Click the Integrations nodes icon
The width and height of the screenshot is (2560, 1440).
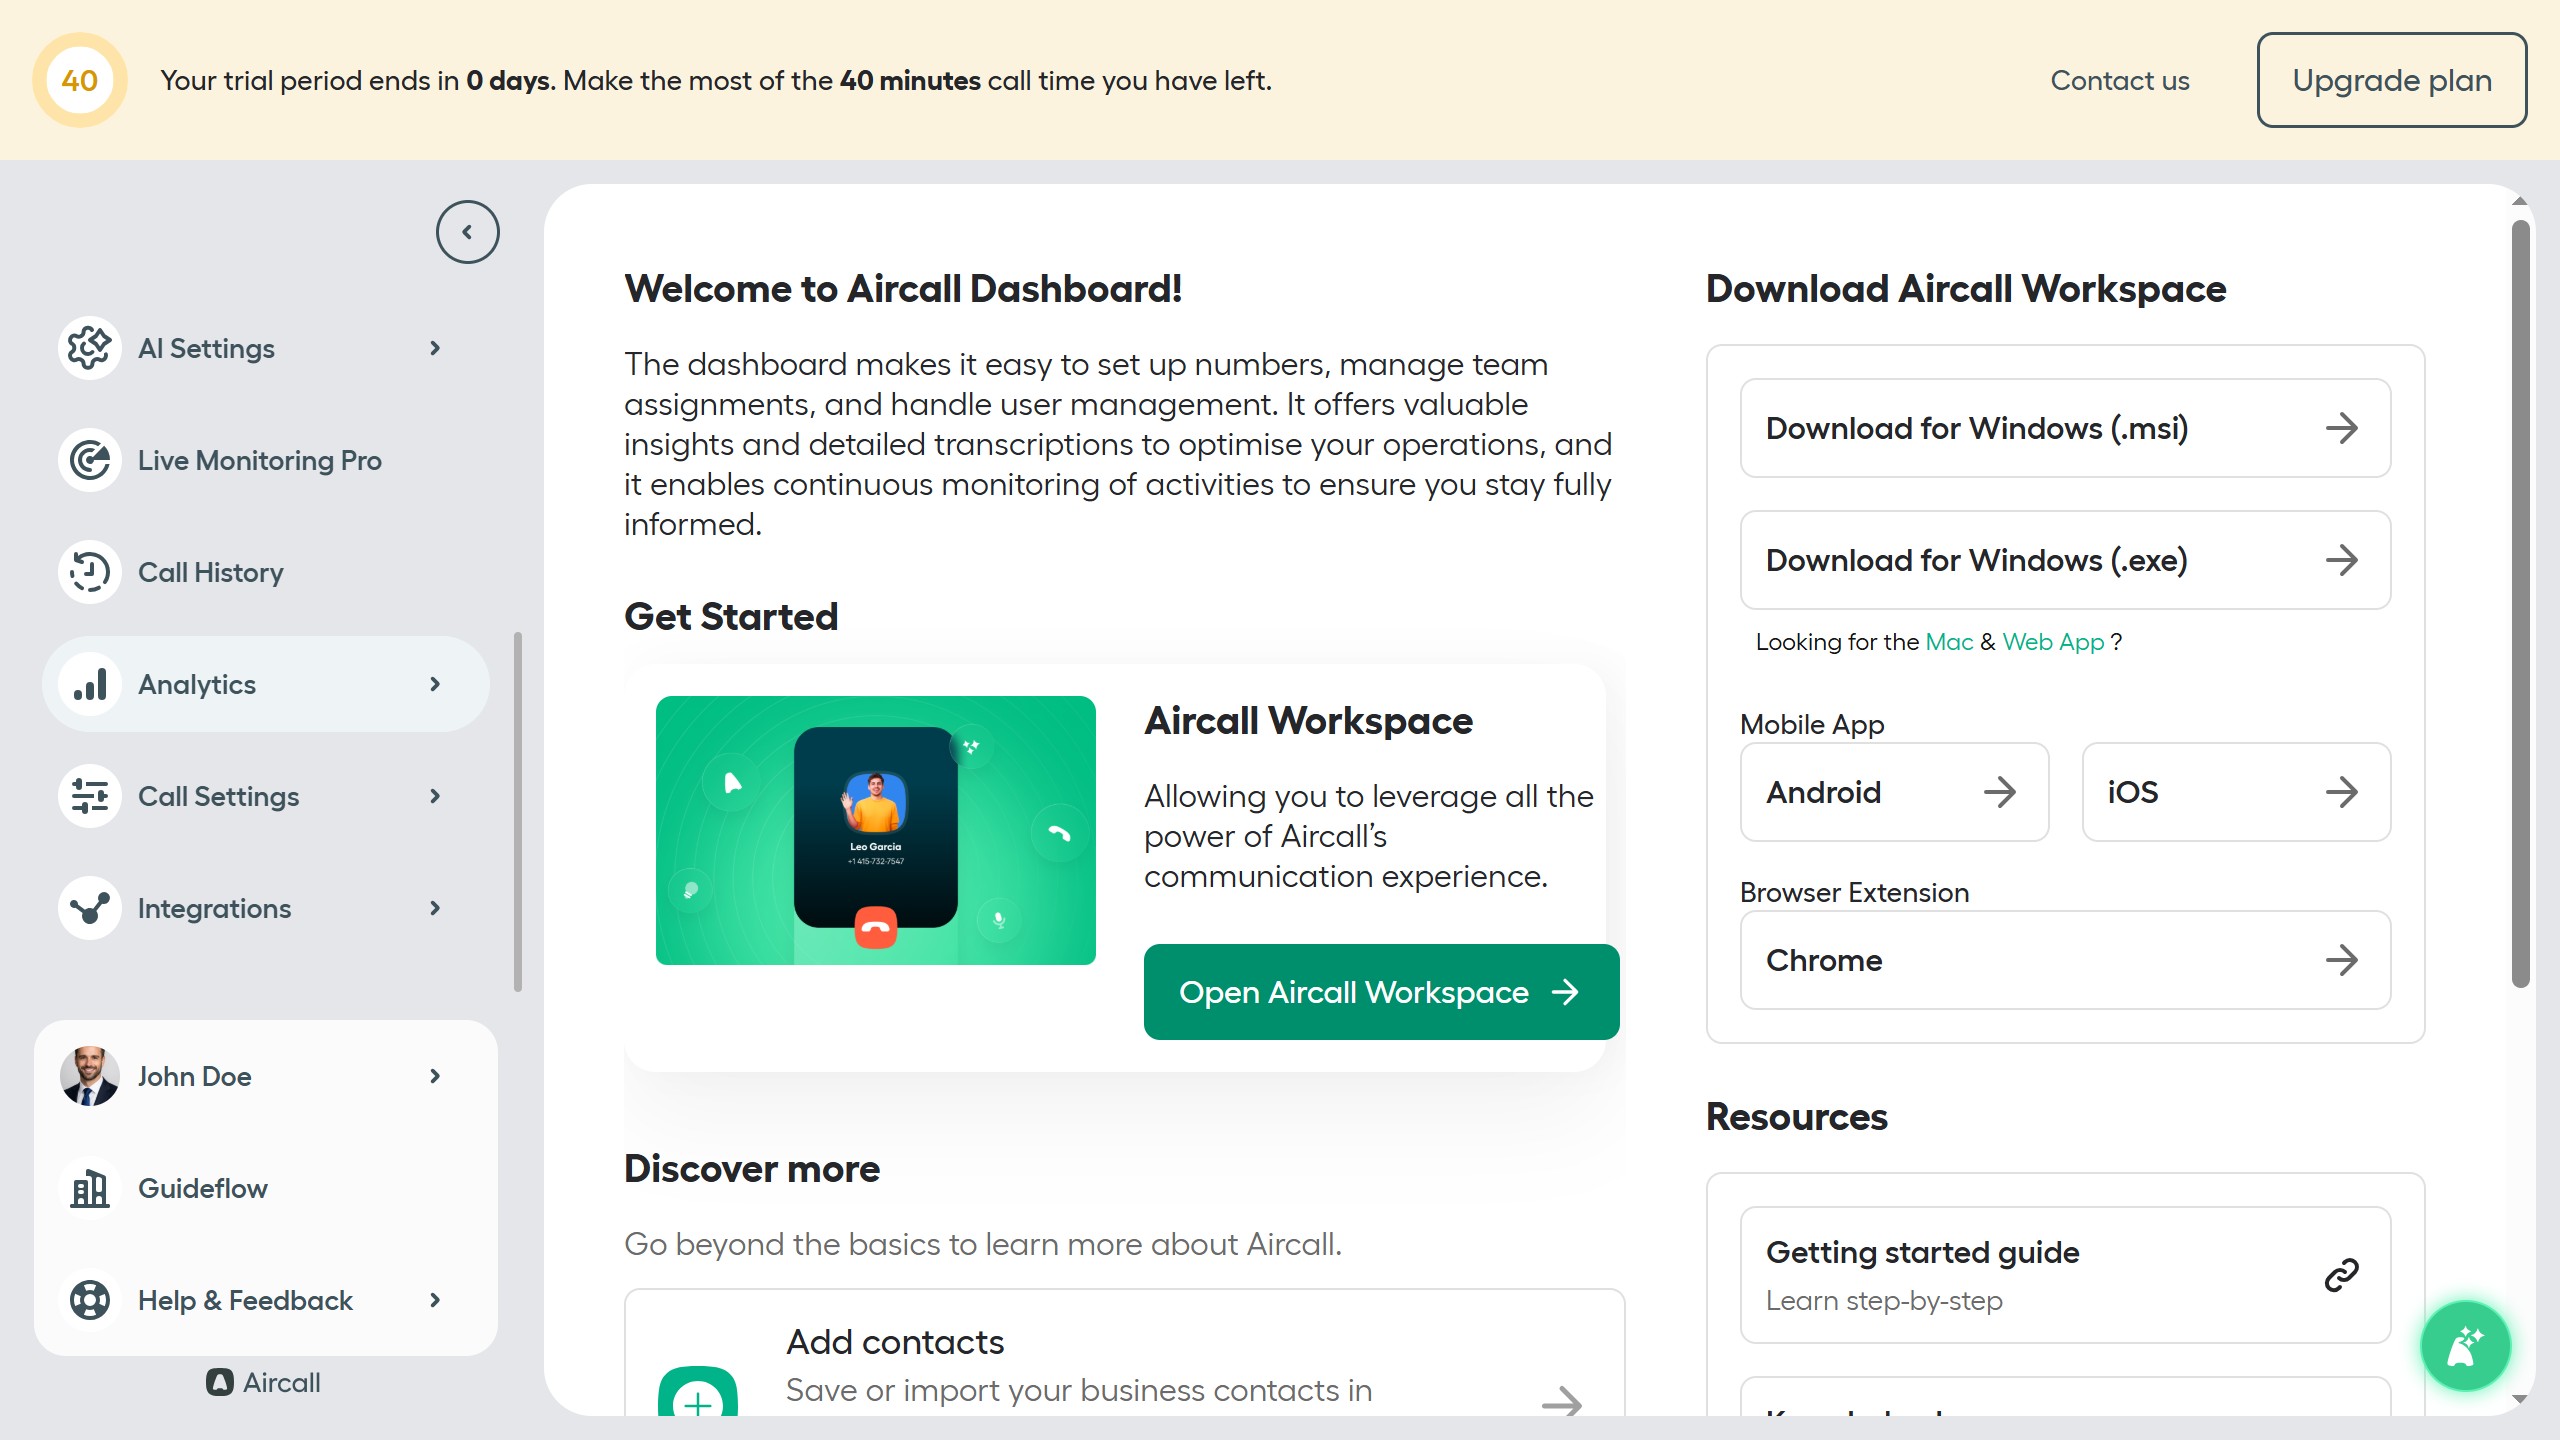[90, 908]
